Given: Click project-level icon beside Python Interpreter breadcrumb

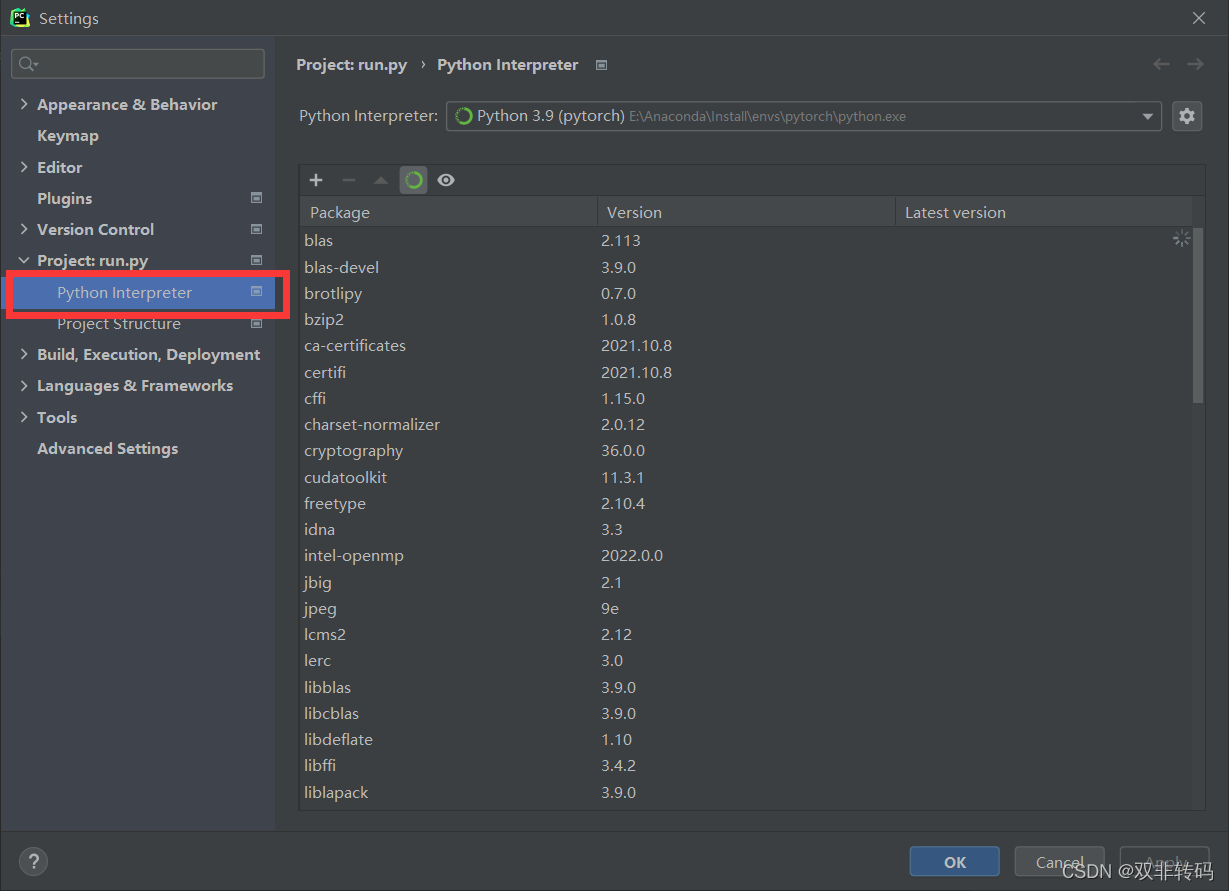Looking at the screenshot, I should pyautogui.click(x=601, y=65).
